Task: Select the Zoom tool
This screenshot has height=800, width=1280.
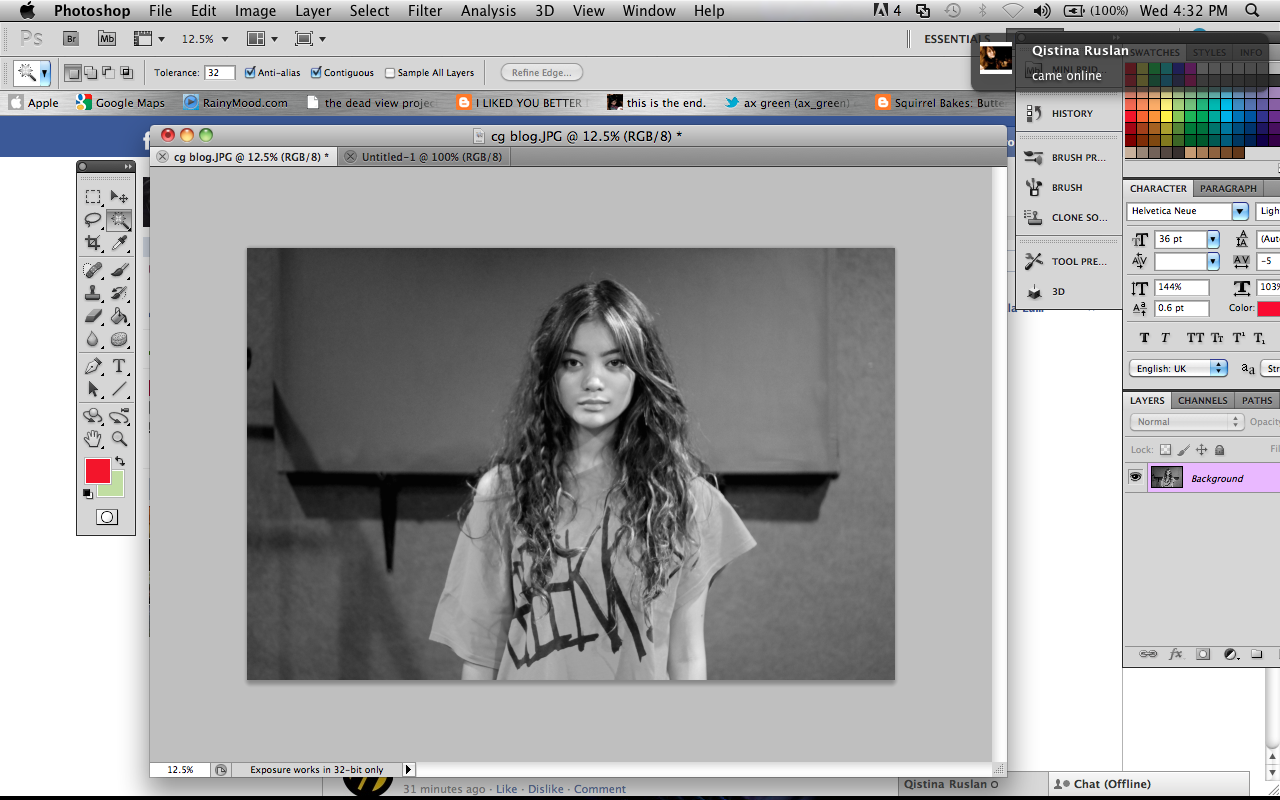Action: tap(119, 439)
